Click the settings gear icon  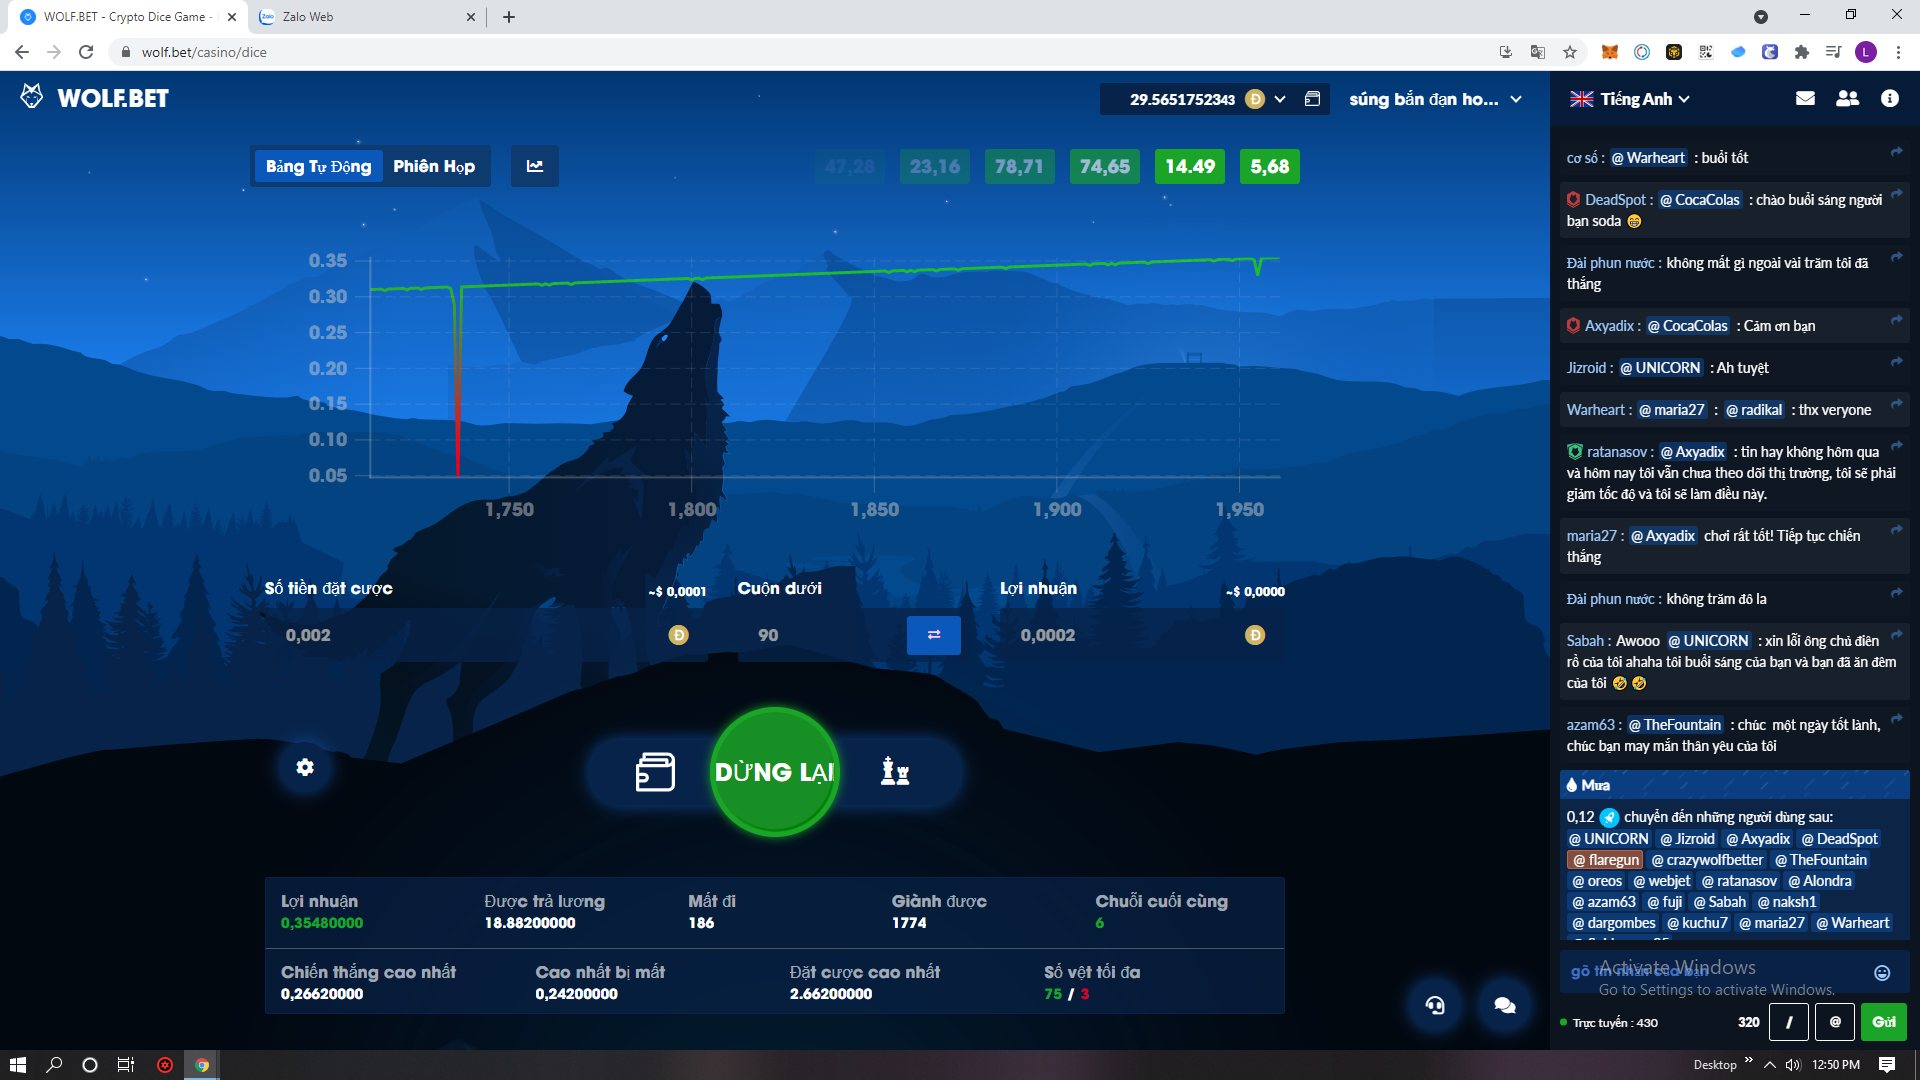(x=305, y=767)
